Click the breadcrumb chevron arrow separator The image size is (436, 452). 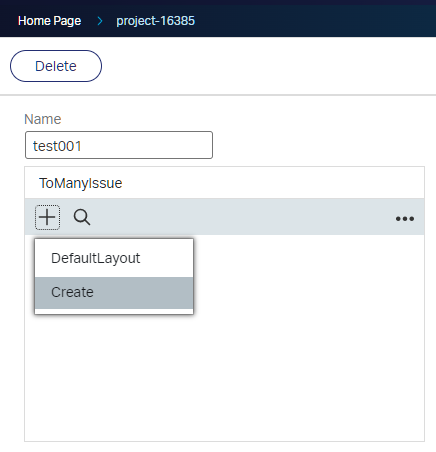pos(100,21)
